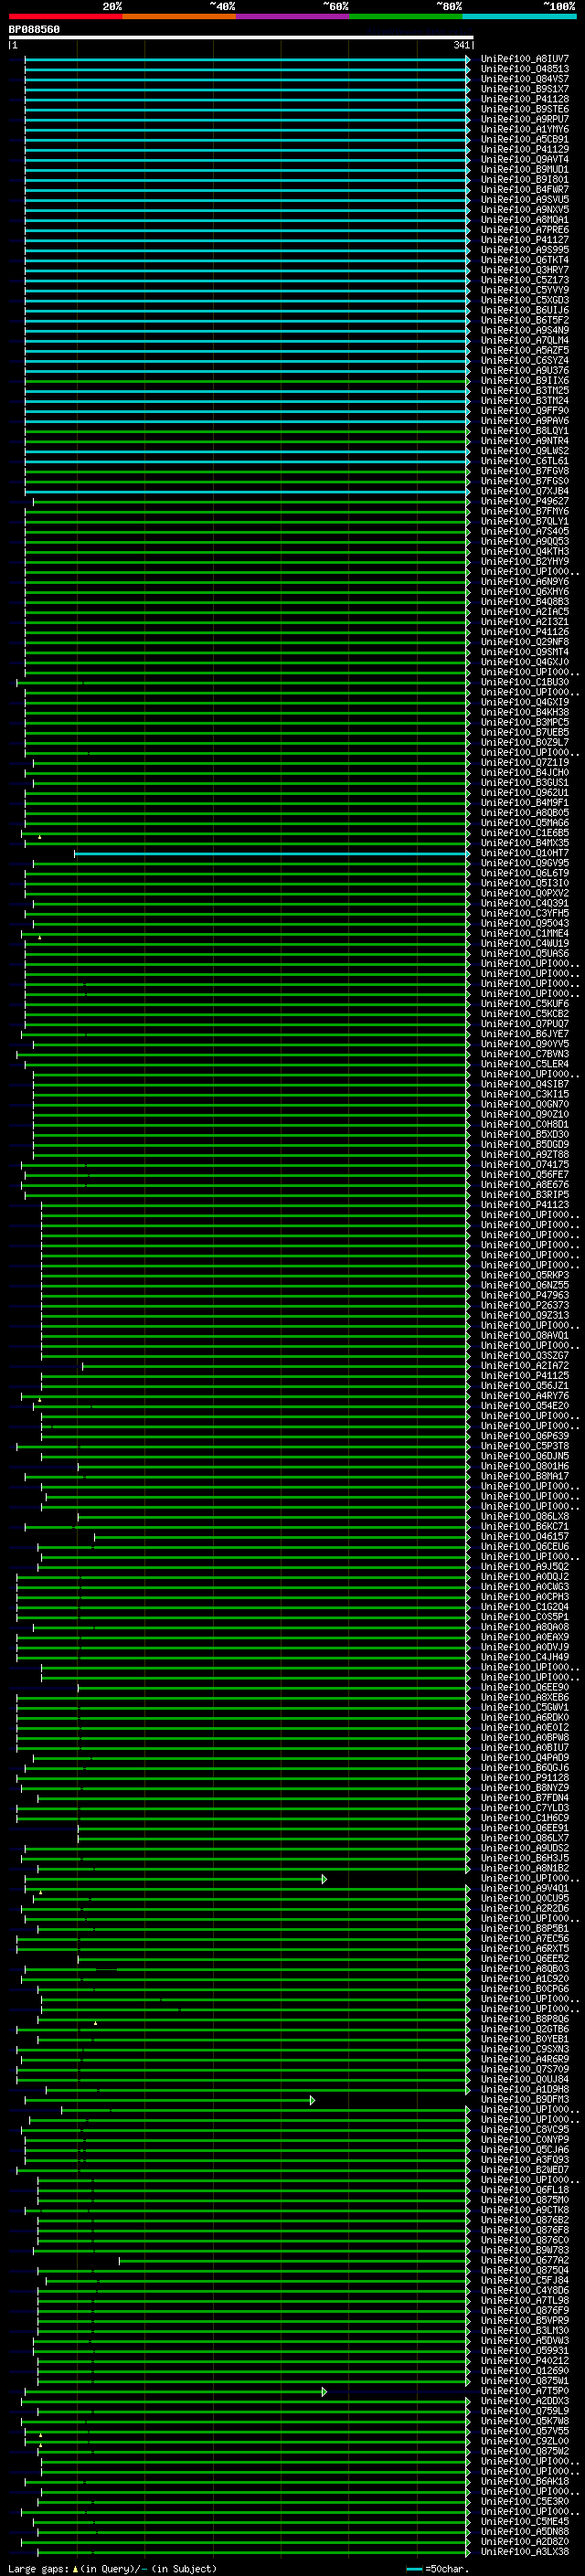Select UniRef100_A7PRE6 label
Image resolution: width=585 pixels, height=2576 pixels.
524,230
